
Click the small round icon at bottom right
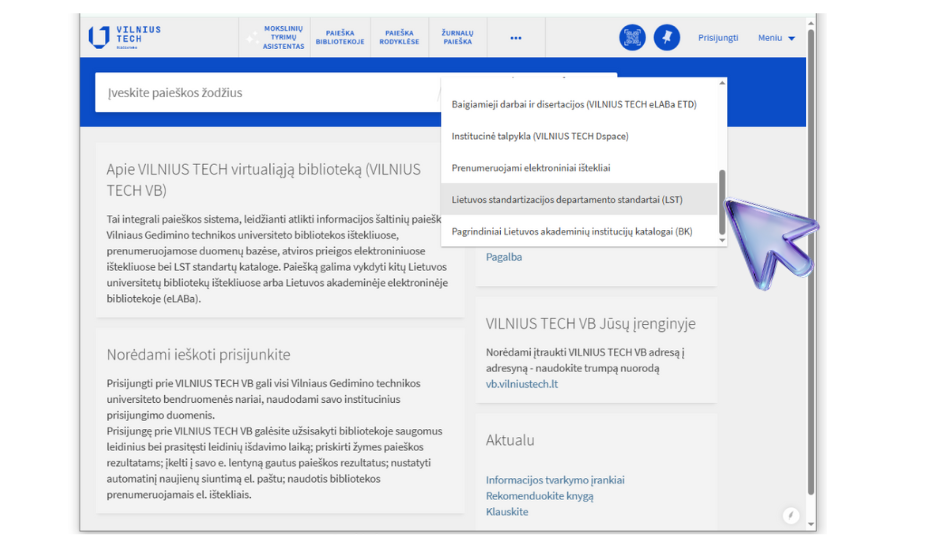791,515
